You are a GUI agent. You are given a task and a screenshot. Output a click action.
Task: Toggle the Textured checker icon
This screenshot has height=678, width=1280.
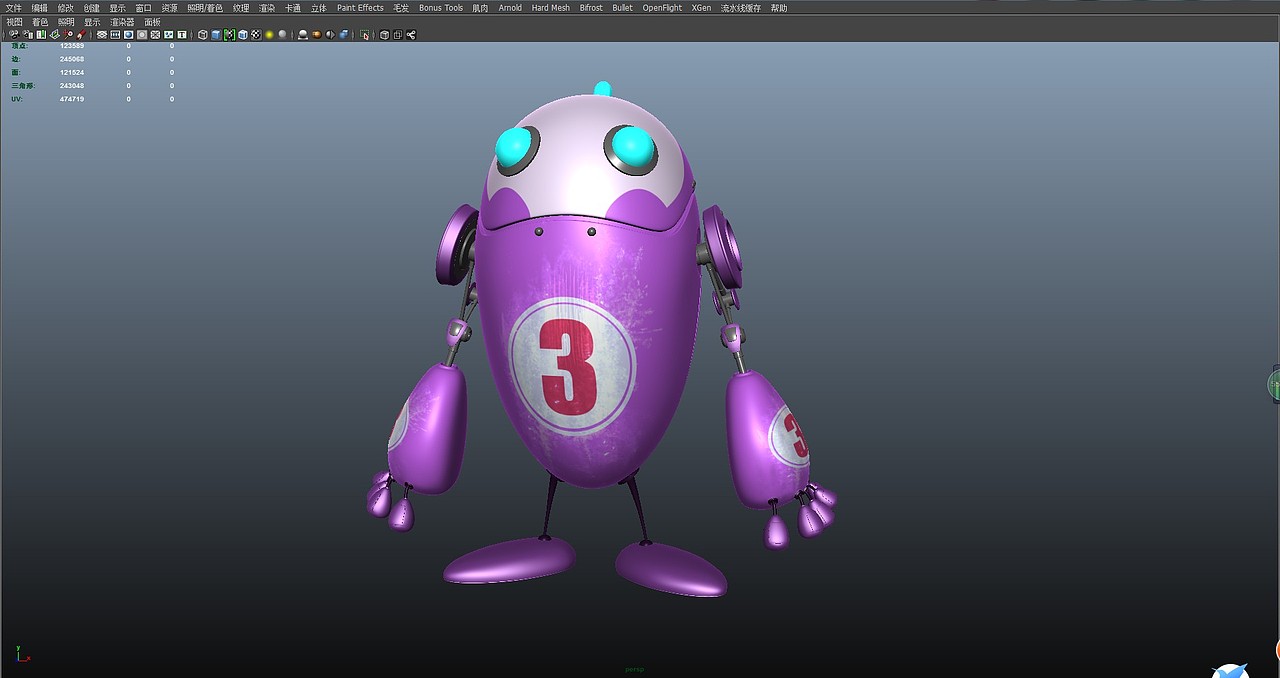click(256, 34)
